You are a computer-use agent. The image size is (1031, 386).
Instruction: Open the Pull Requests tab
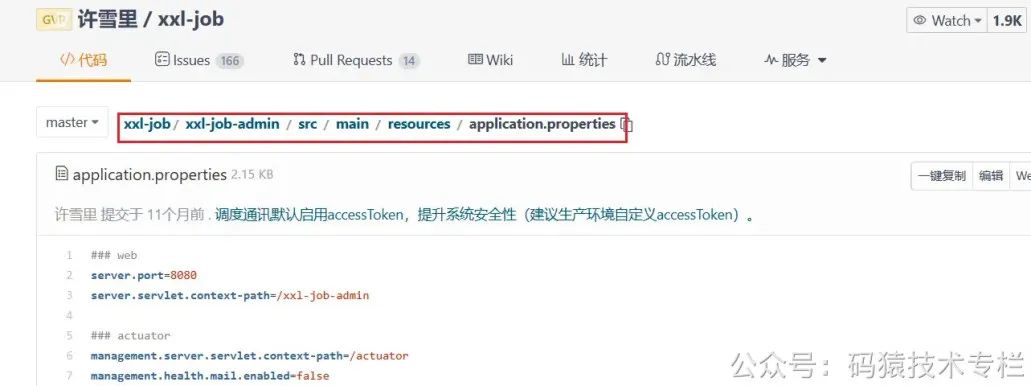tap(356, 60)
